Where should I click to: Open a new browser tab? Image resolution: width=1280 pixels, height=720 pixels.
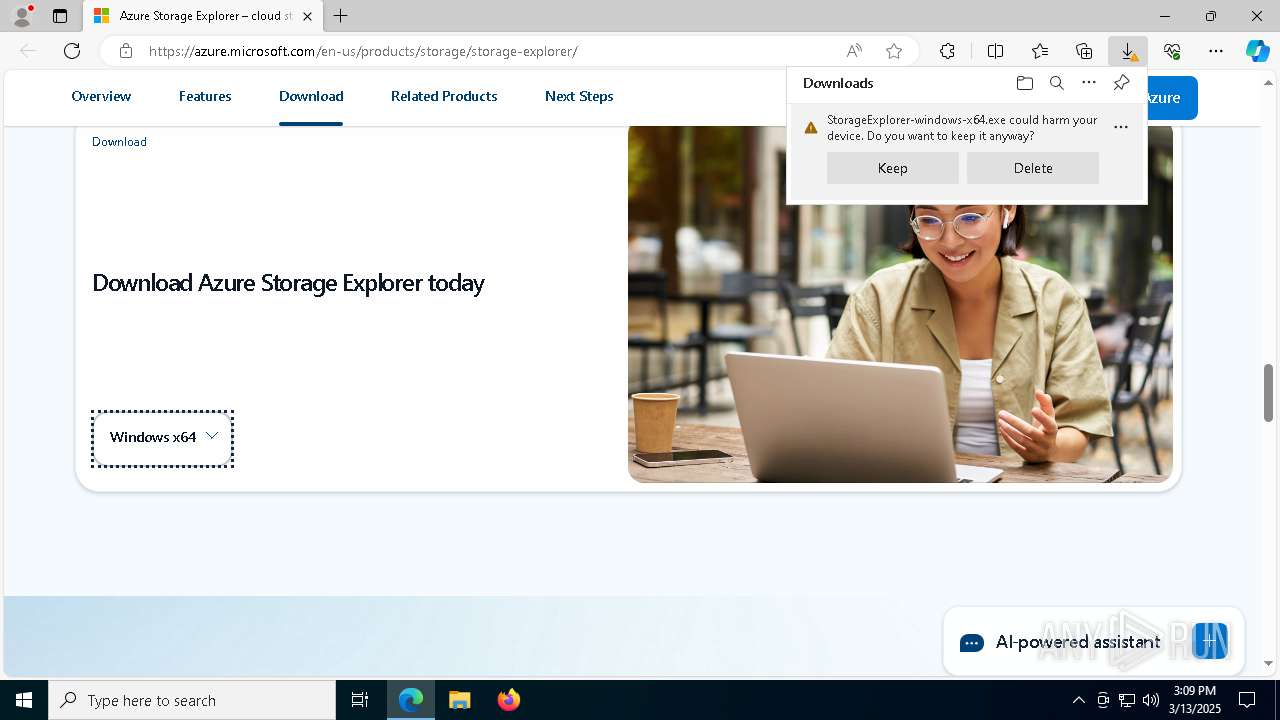[x=340, y=16]
